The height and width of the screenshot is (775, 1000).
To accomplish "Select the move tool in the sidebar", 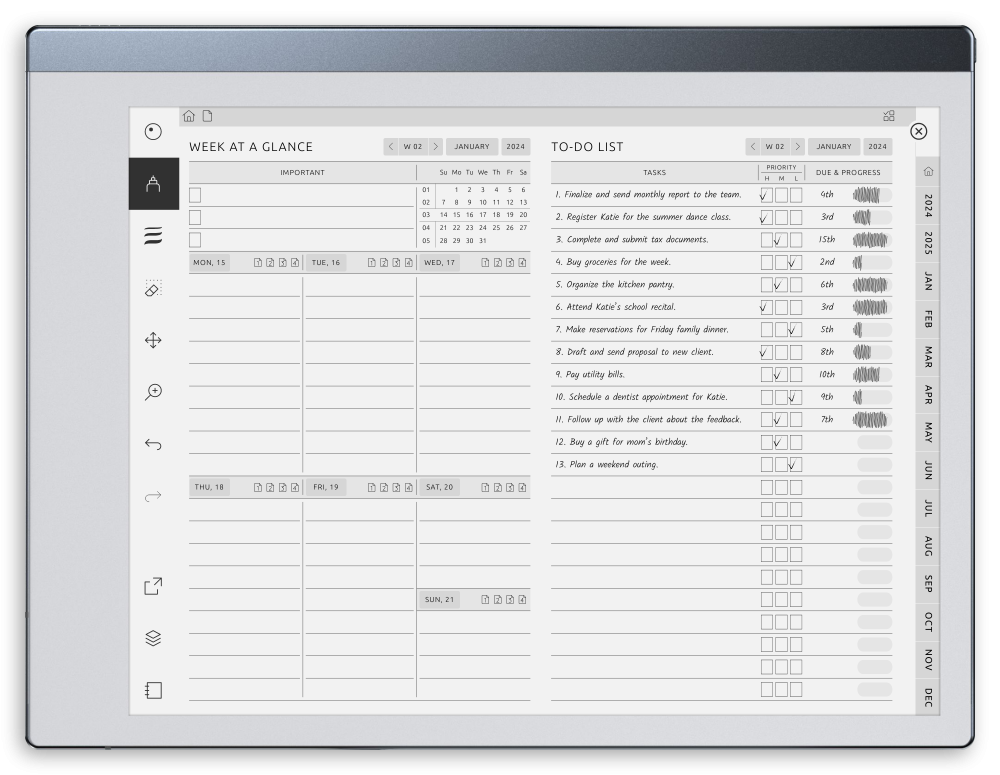I will pyautogui.click(x=152, y=341).
